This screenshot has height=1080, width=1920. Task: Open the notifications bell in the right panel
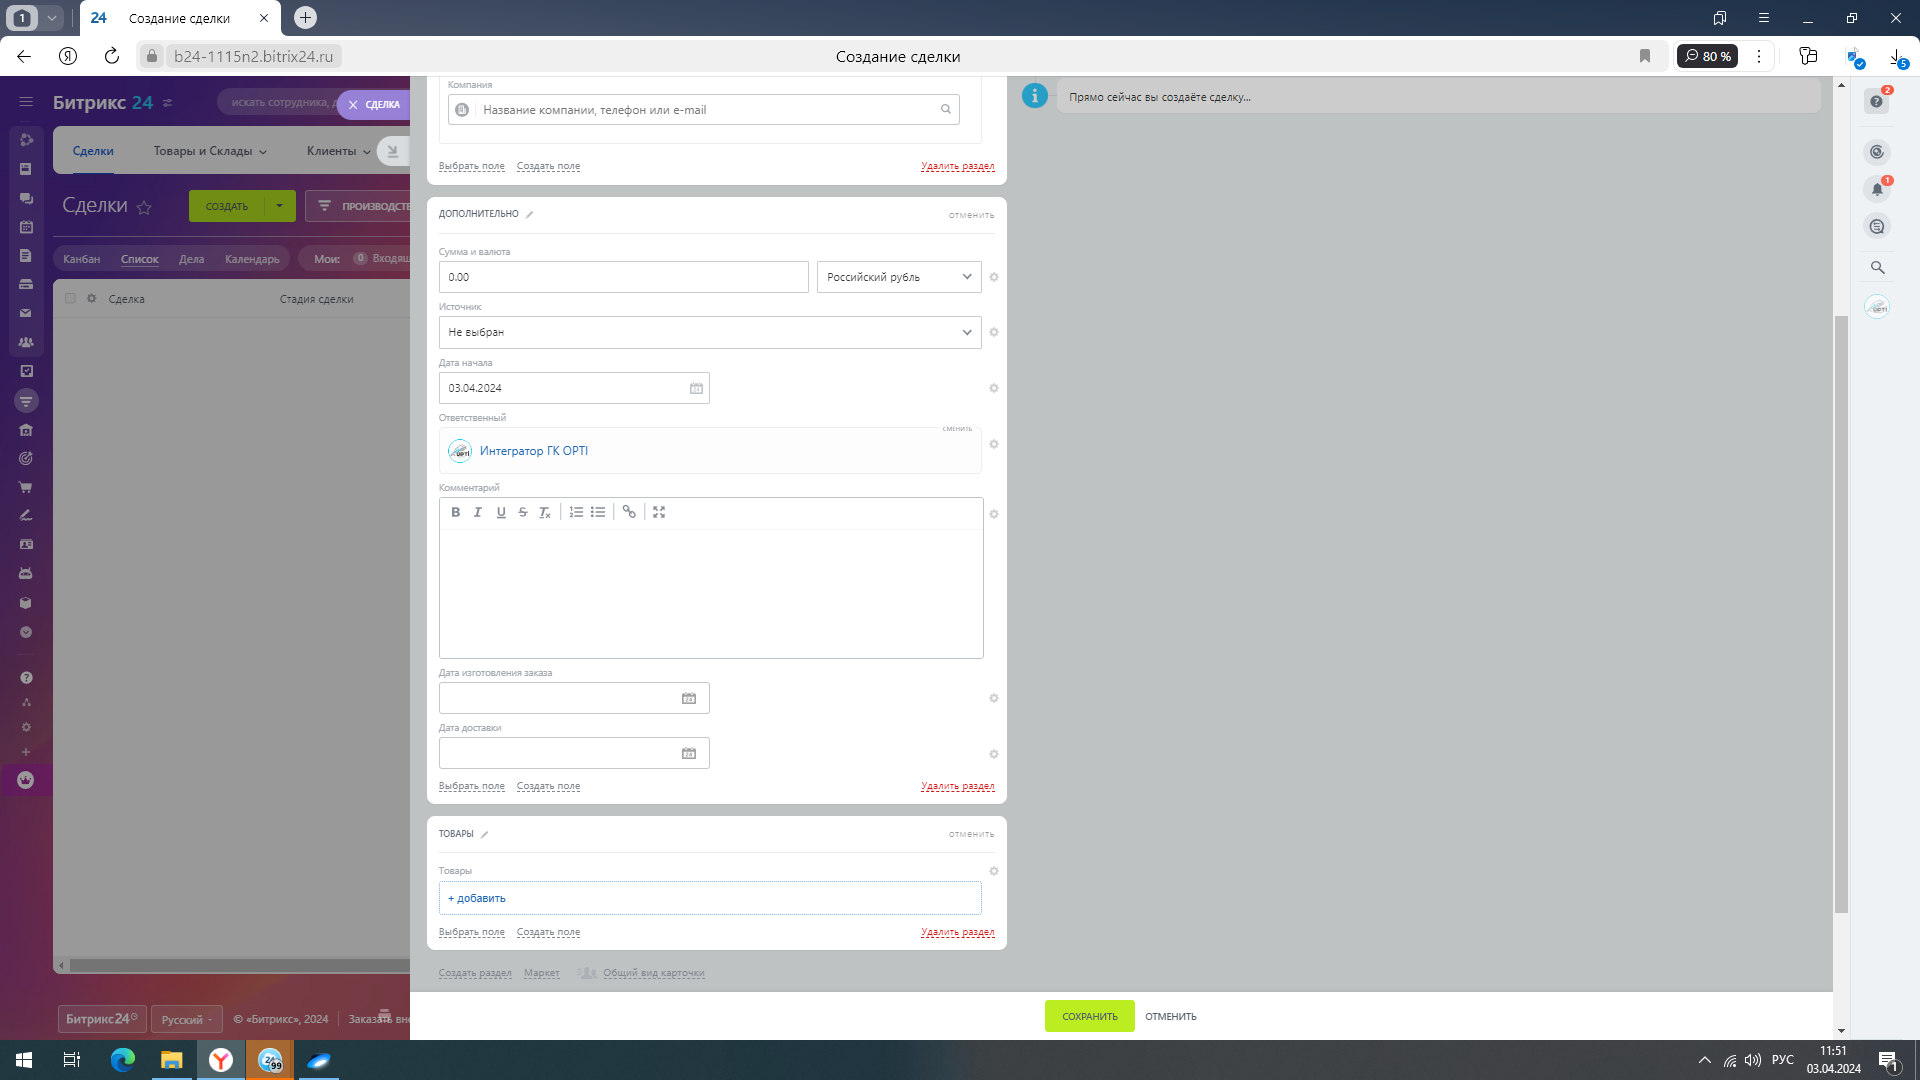pos(1877,189)
